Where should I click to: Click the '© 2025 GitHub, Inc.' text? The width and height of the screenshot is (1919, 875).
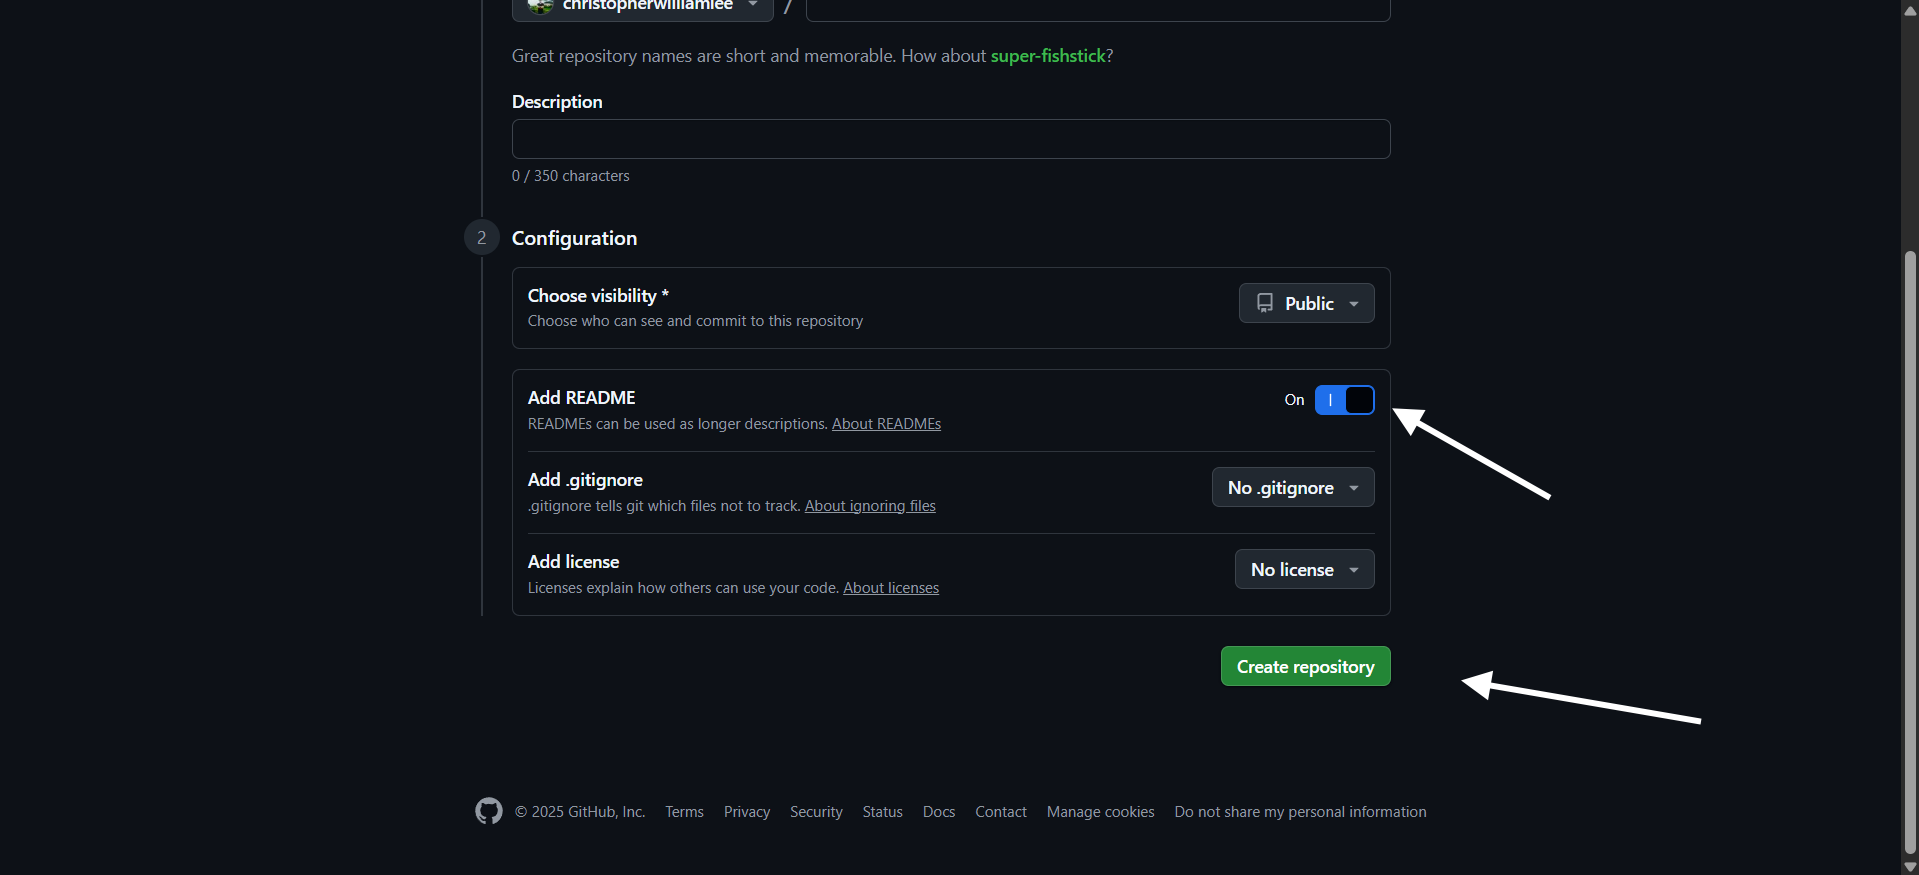[x=580, y=812]
